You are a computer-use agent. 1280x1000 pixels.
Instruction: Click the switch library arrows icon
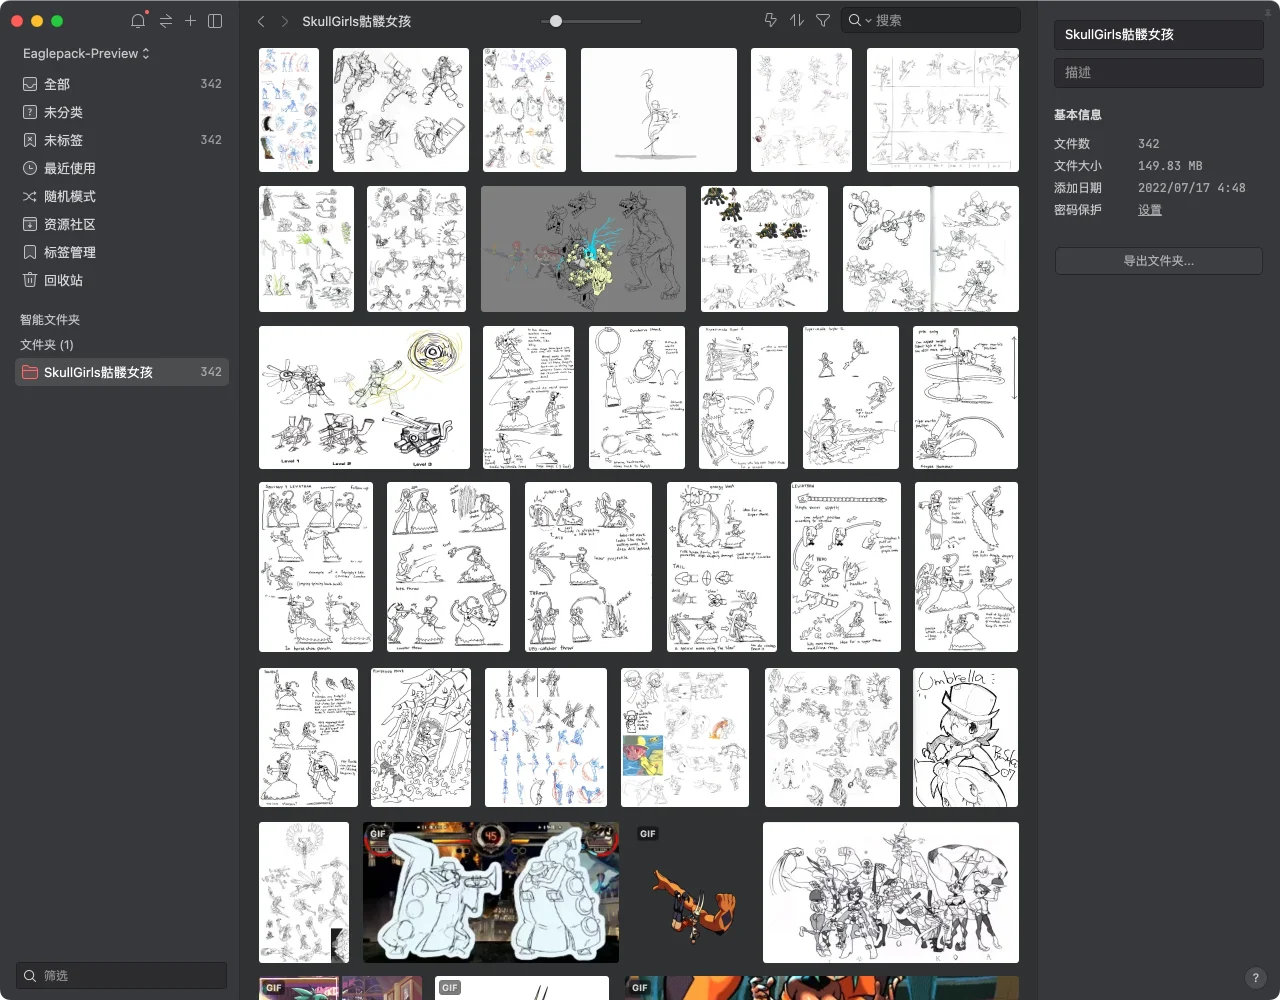pyautogui.click(x=165, y=21)
